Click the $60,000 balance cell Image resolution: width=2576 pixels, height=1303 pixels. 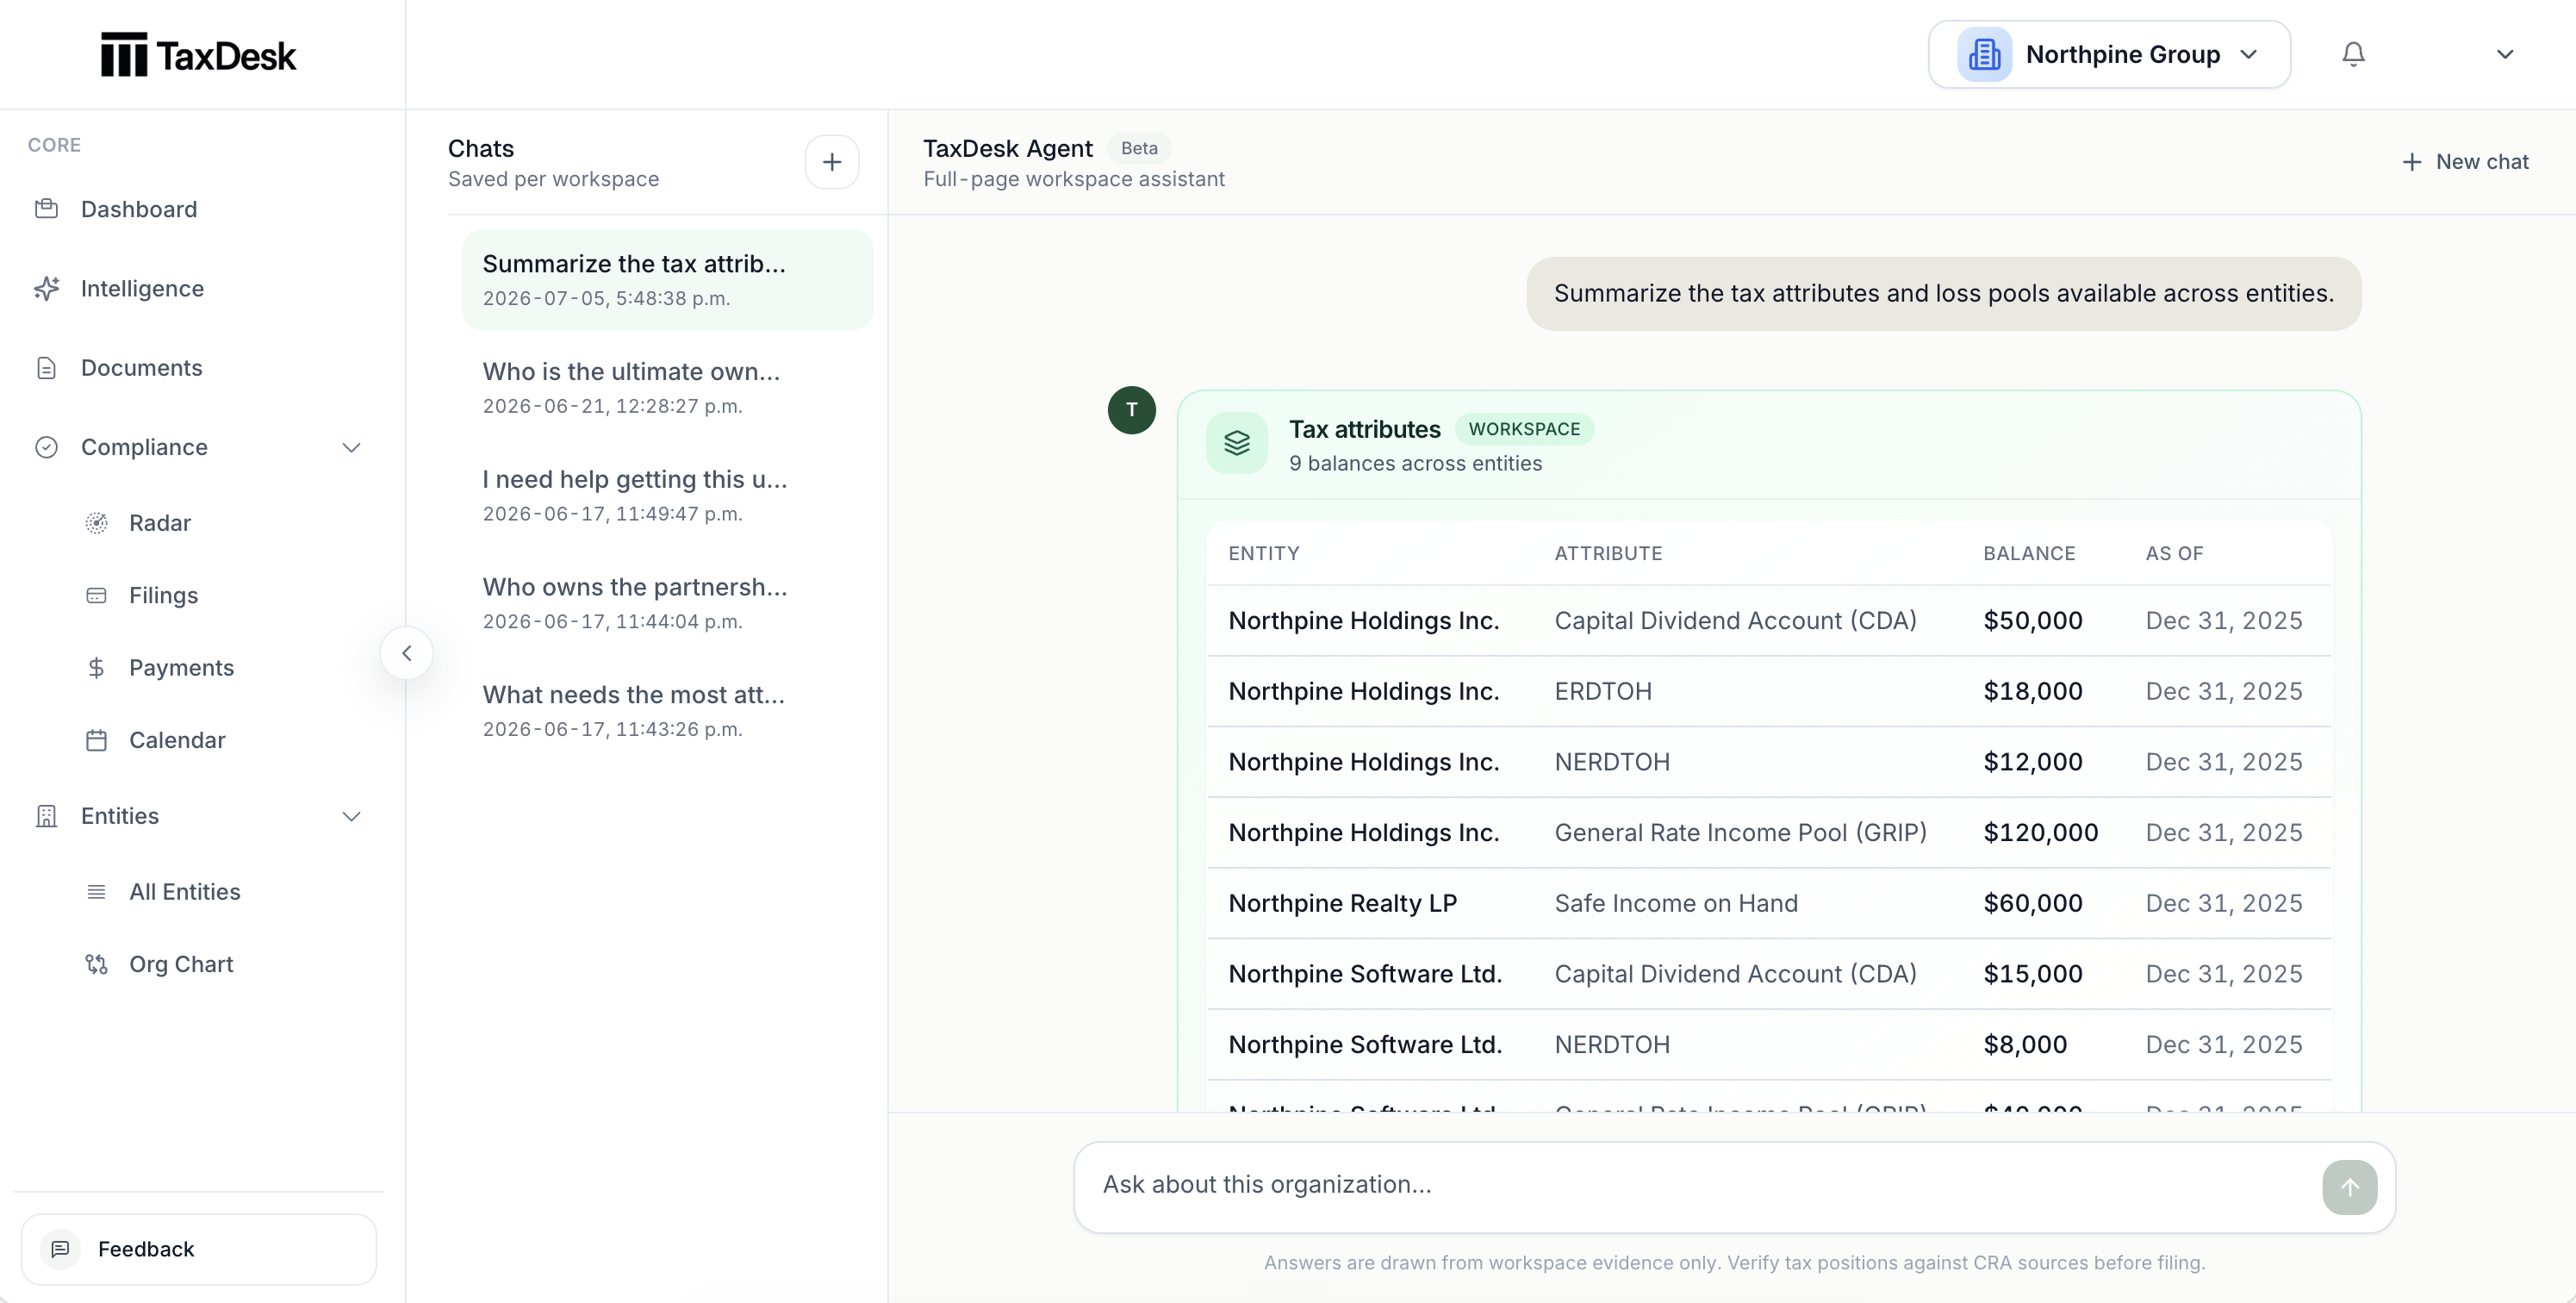point(2032,903)
